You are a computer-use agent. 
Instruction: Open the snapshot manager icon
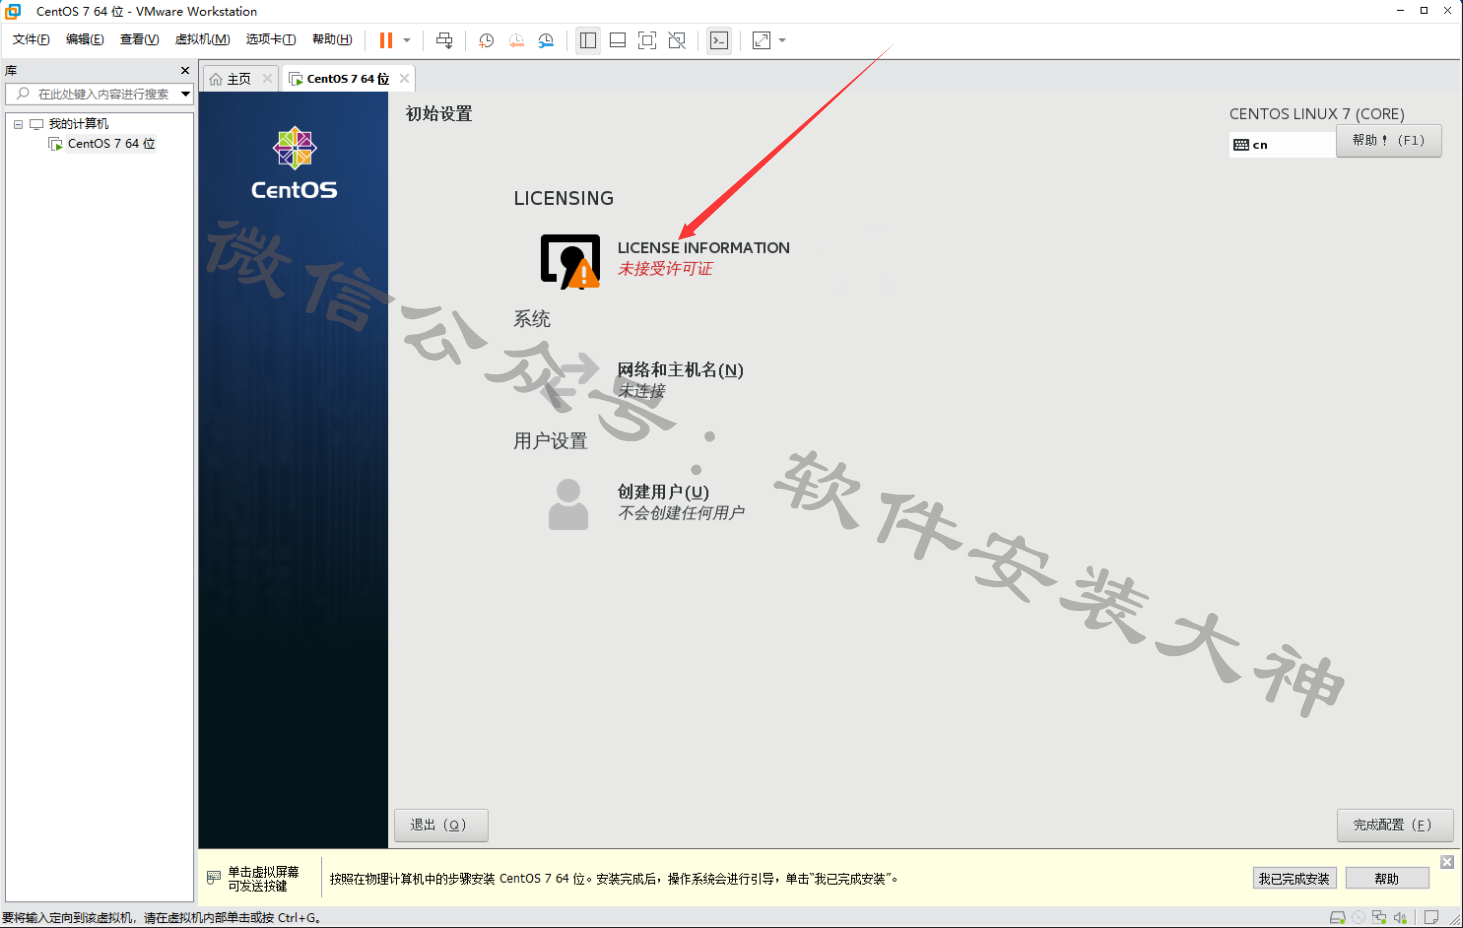coord(546,40)
